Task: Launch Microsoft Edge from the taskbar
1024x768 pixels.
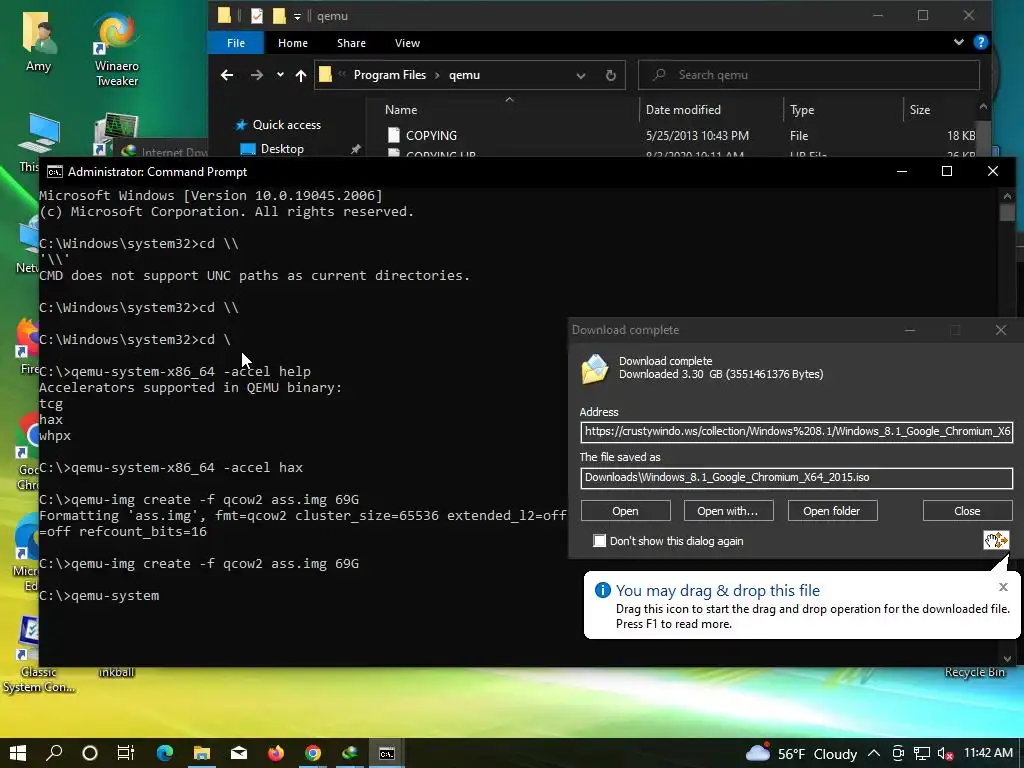Action: 165,753
